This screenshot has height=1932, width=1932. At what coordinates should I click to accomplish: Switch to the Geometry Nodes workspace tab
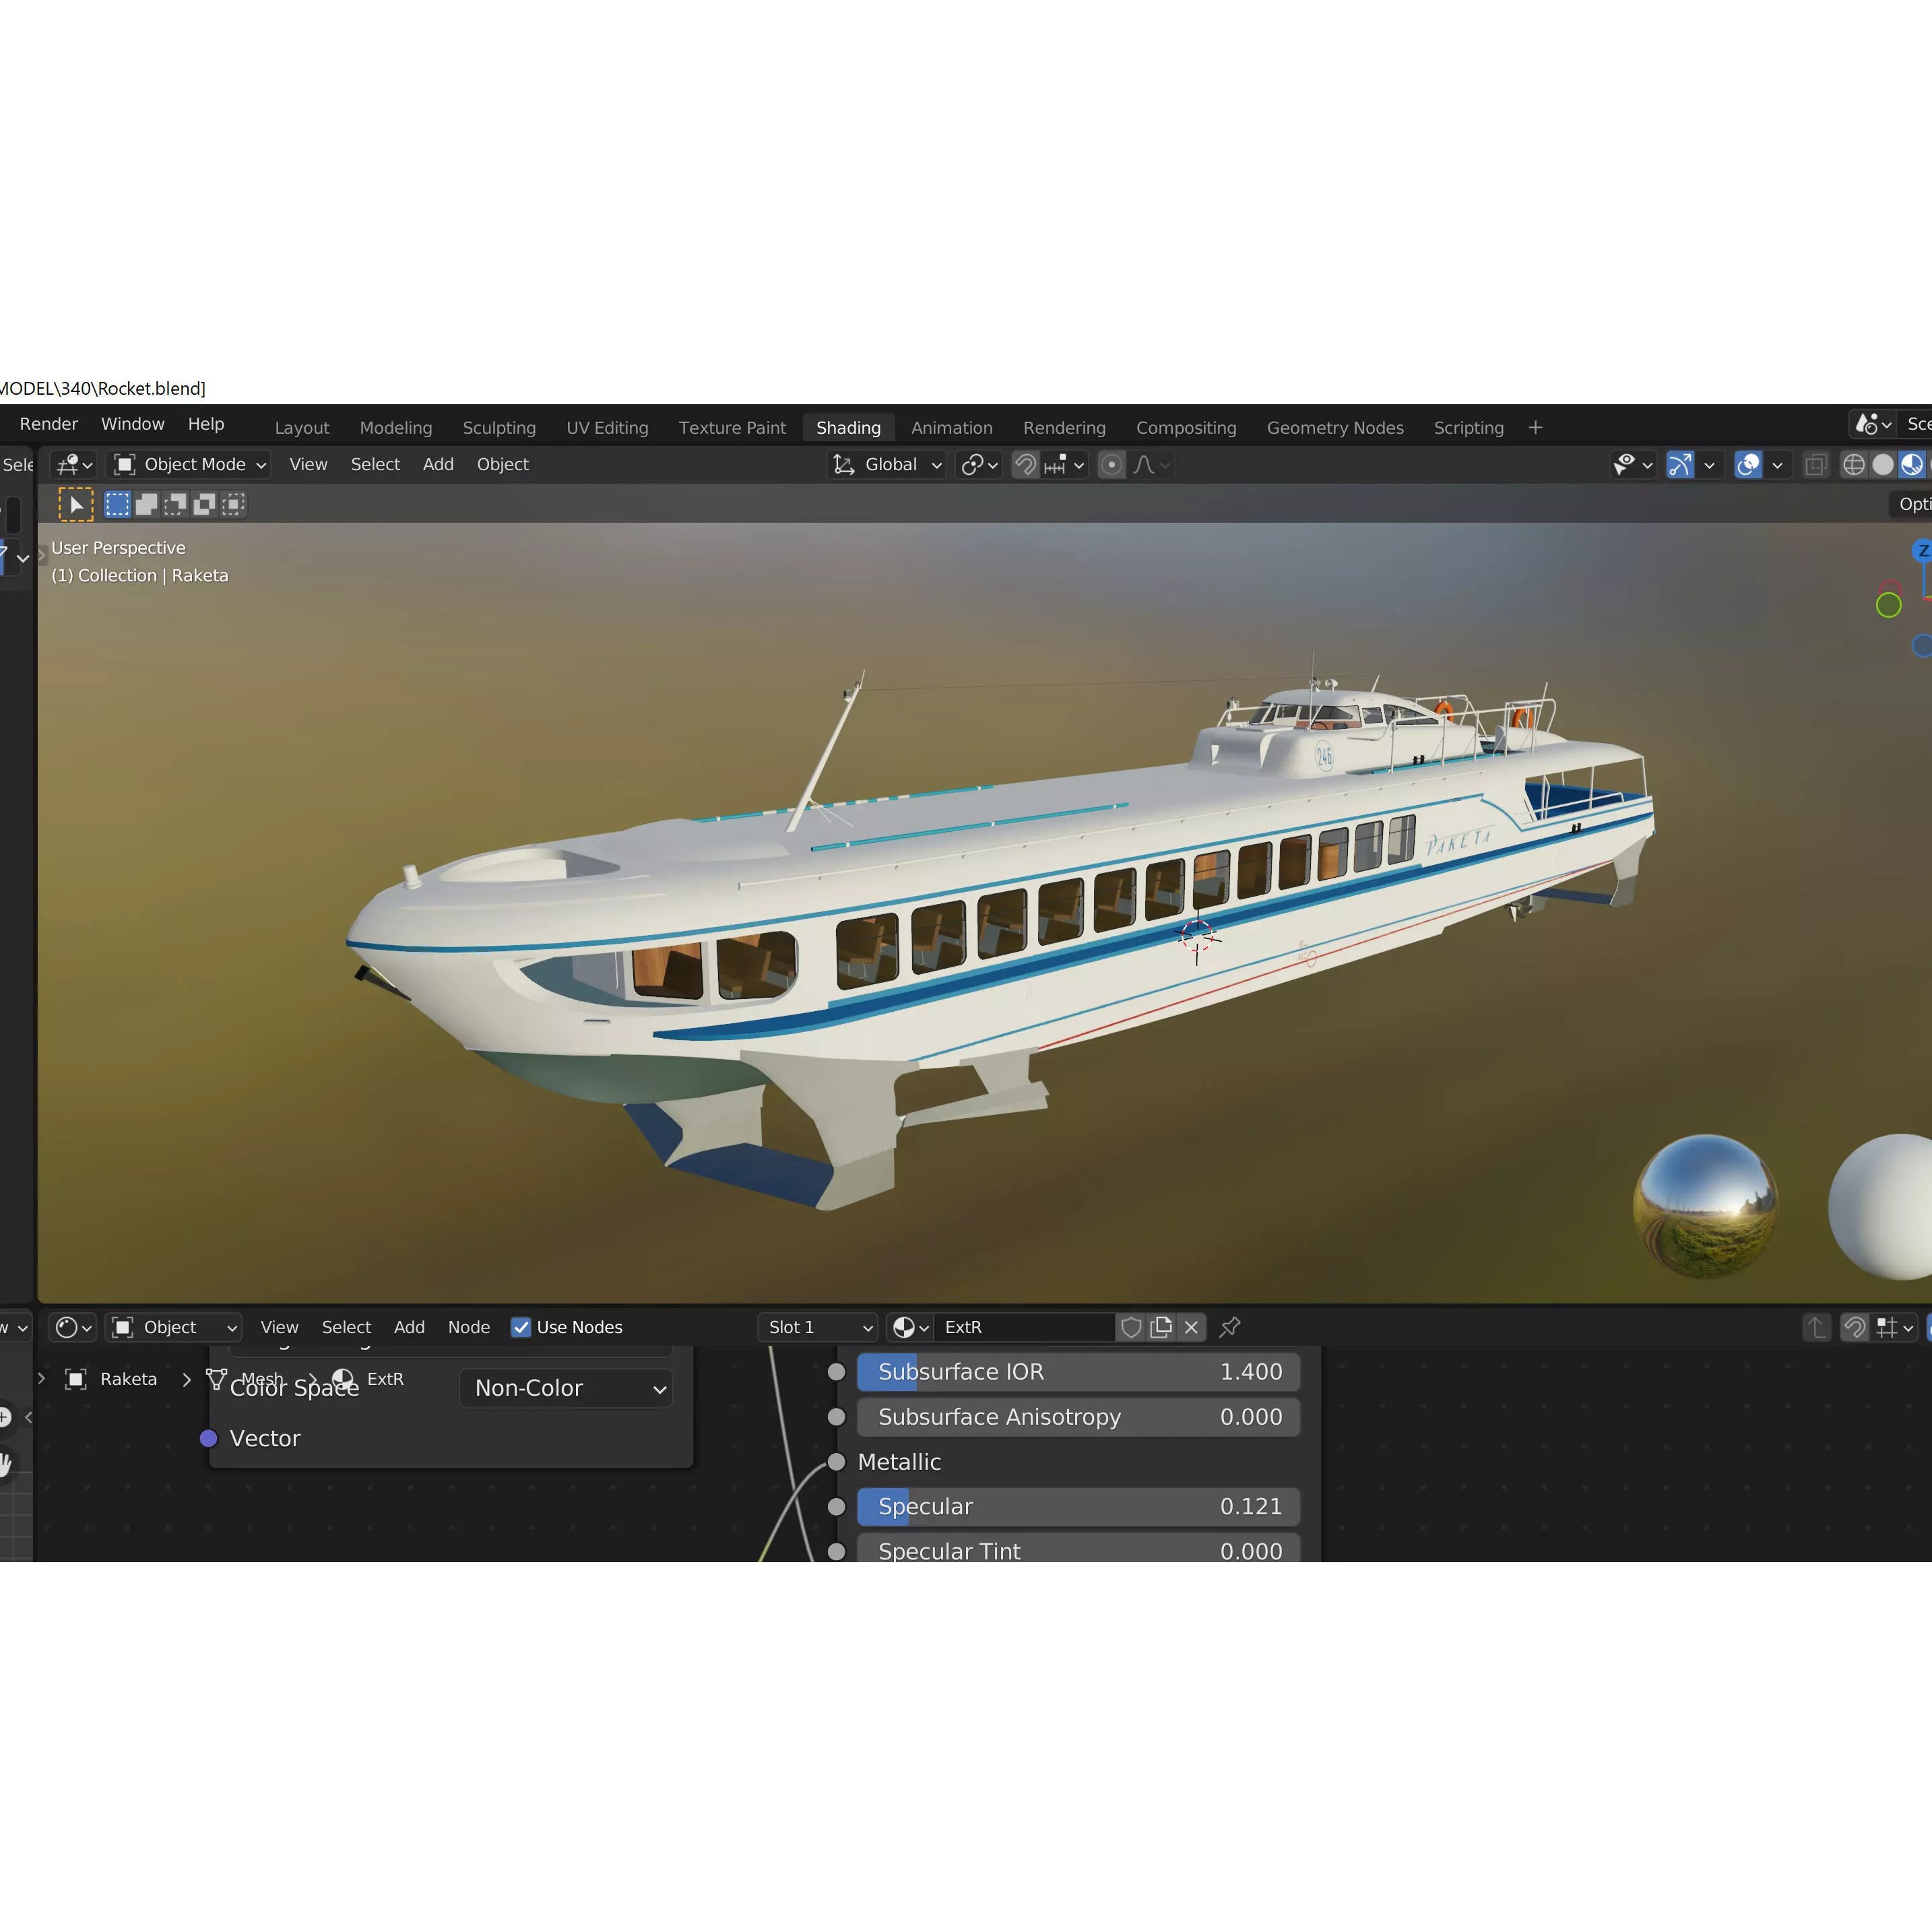coord(1335,427)
